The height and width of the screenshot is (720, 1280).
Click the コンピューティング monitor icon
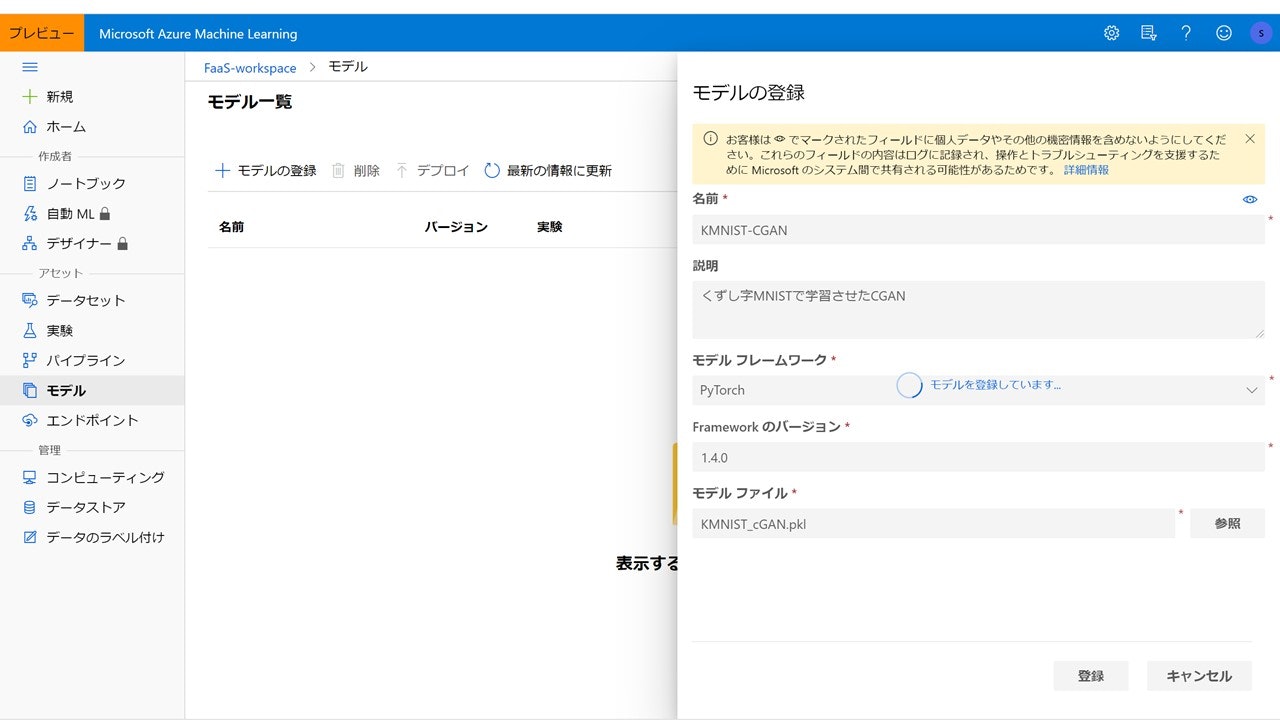coord(30,478)
